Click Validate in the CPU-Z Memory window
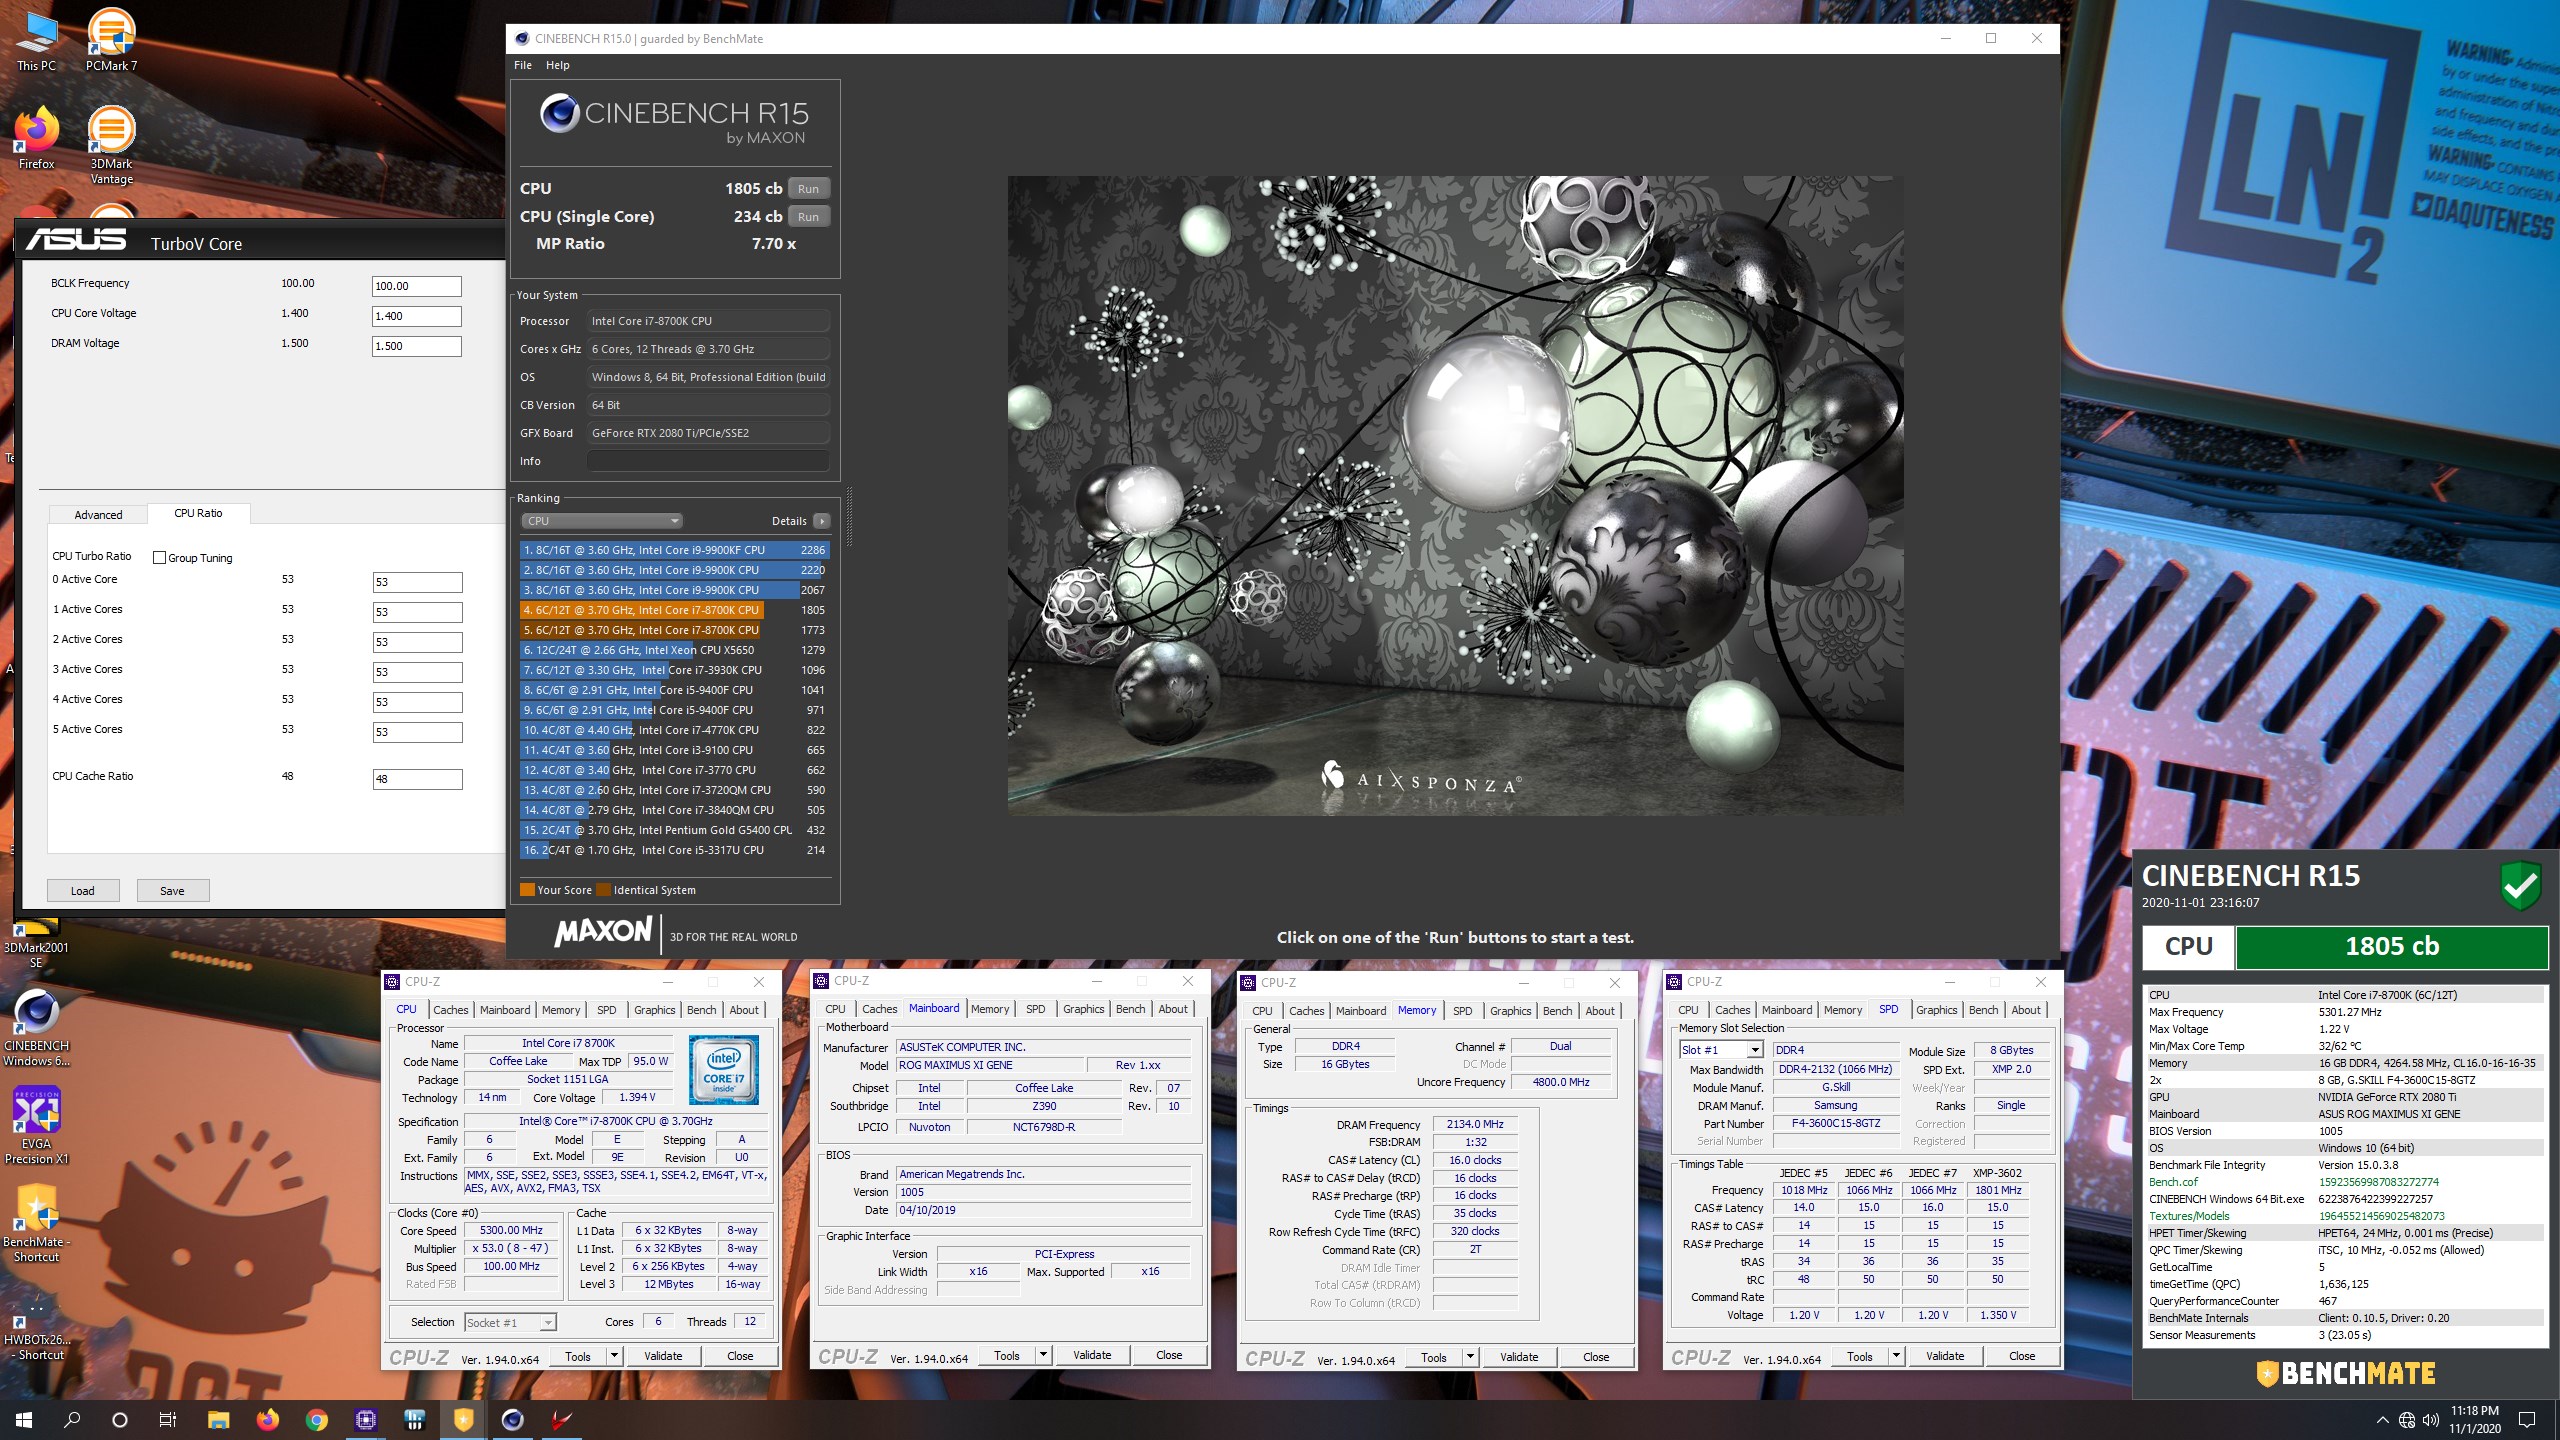Viewport: 2560px width, 1440px height. pyautogui.click(x=1518, y=1357)
